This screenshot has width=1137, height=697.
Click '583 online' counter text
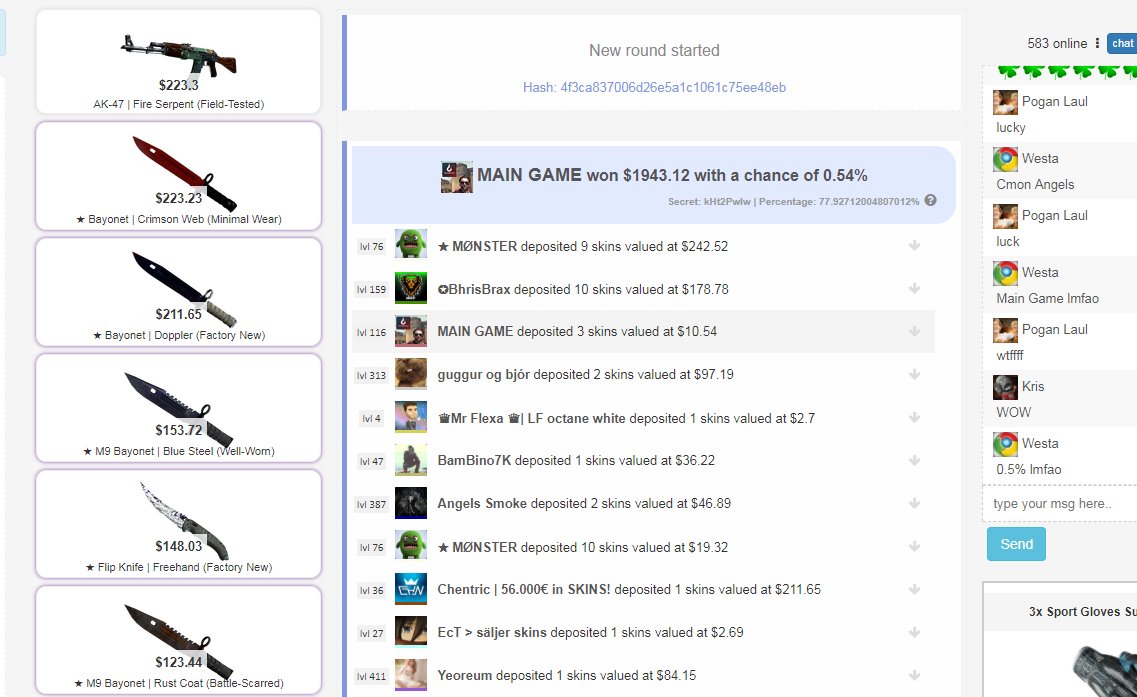[1057, 44]
